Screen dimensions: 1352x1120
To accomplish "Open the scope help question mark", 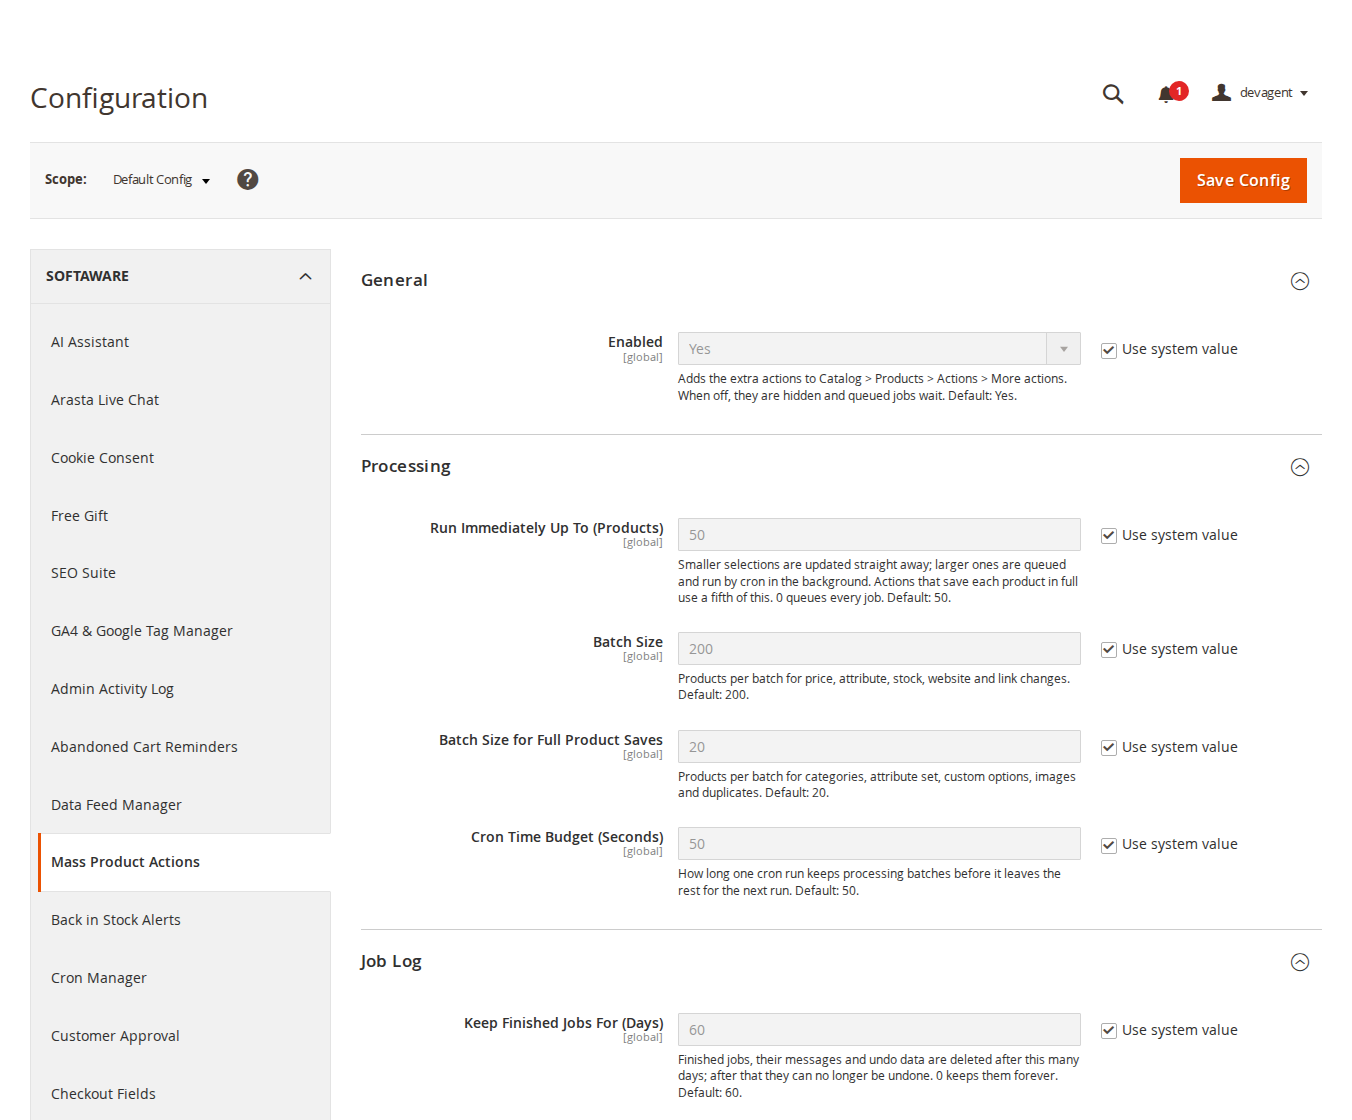I will pyautogui.click(x=248, y=179).
